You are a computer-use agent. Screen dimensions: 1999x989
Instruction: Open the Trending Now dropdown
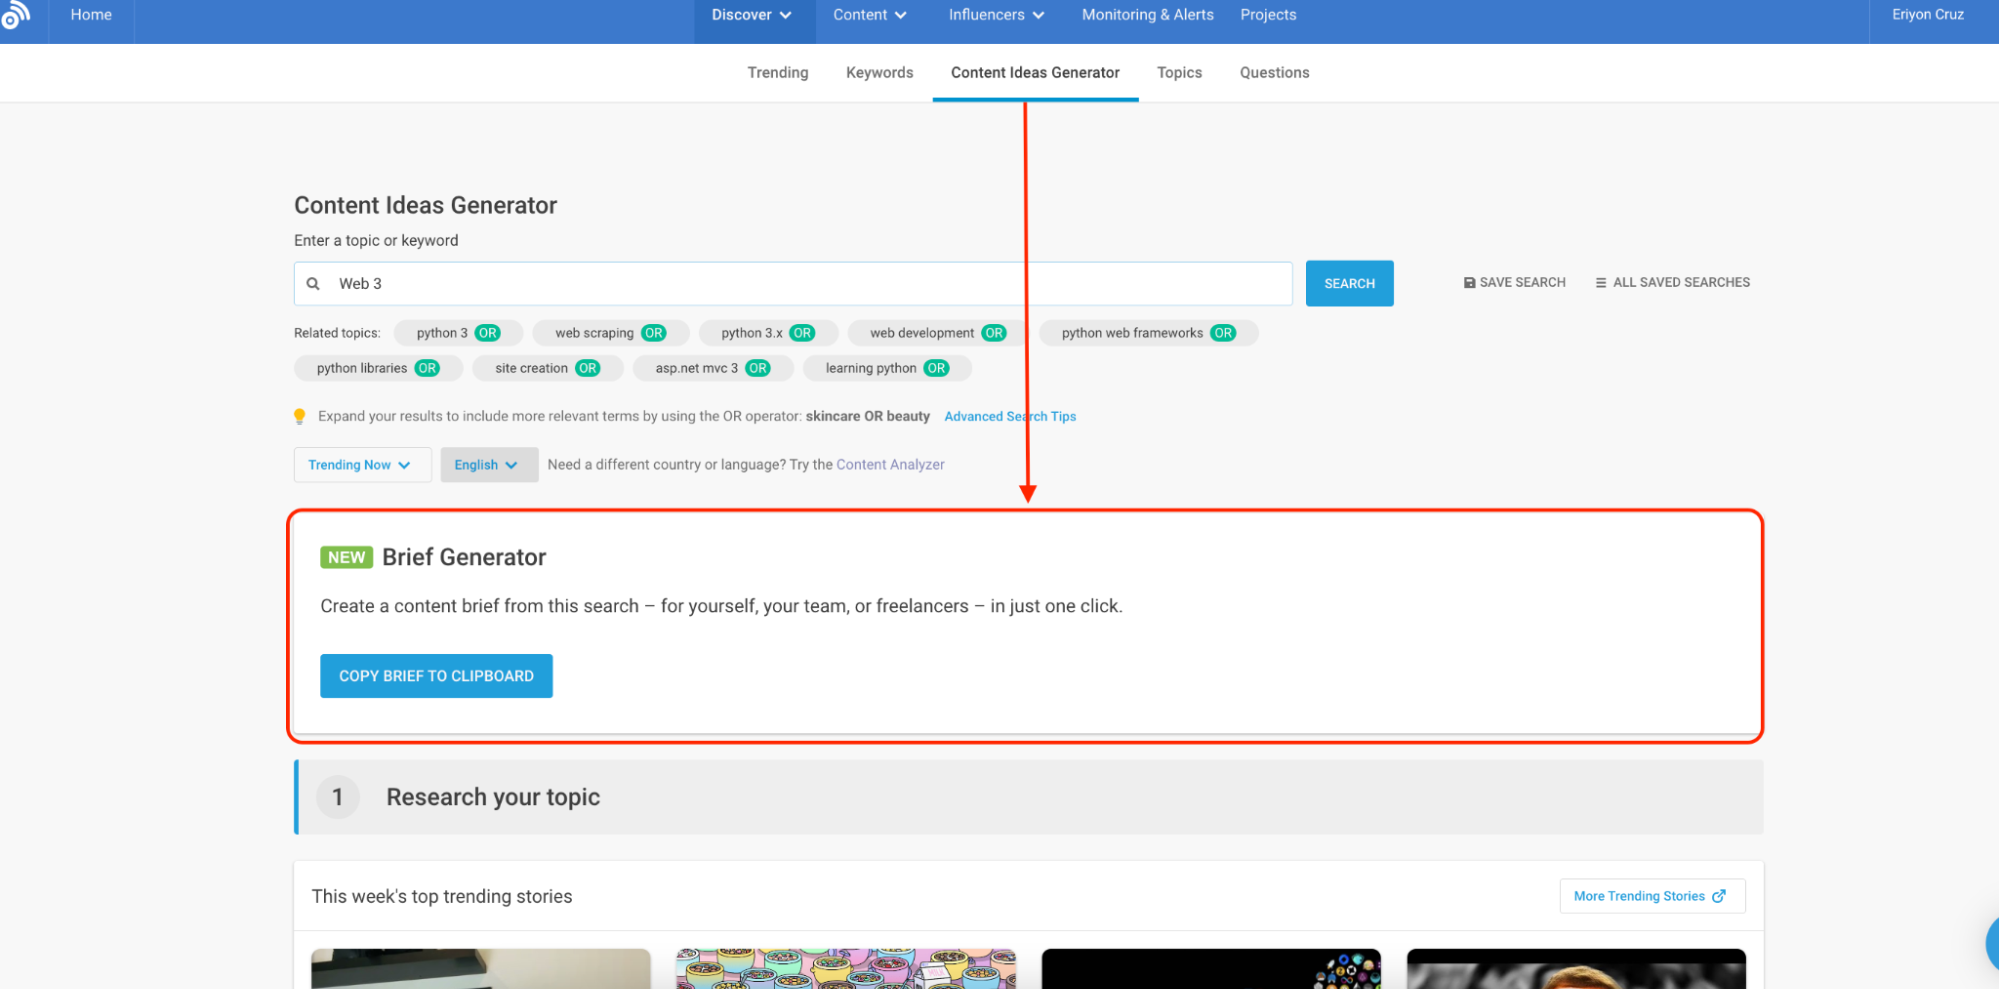pyautogui.click(x=362, y=465)
